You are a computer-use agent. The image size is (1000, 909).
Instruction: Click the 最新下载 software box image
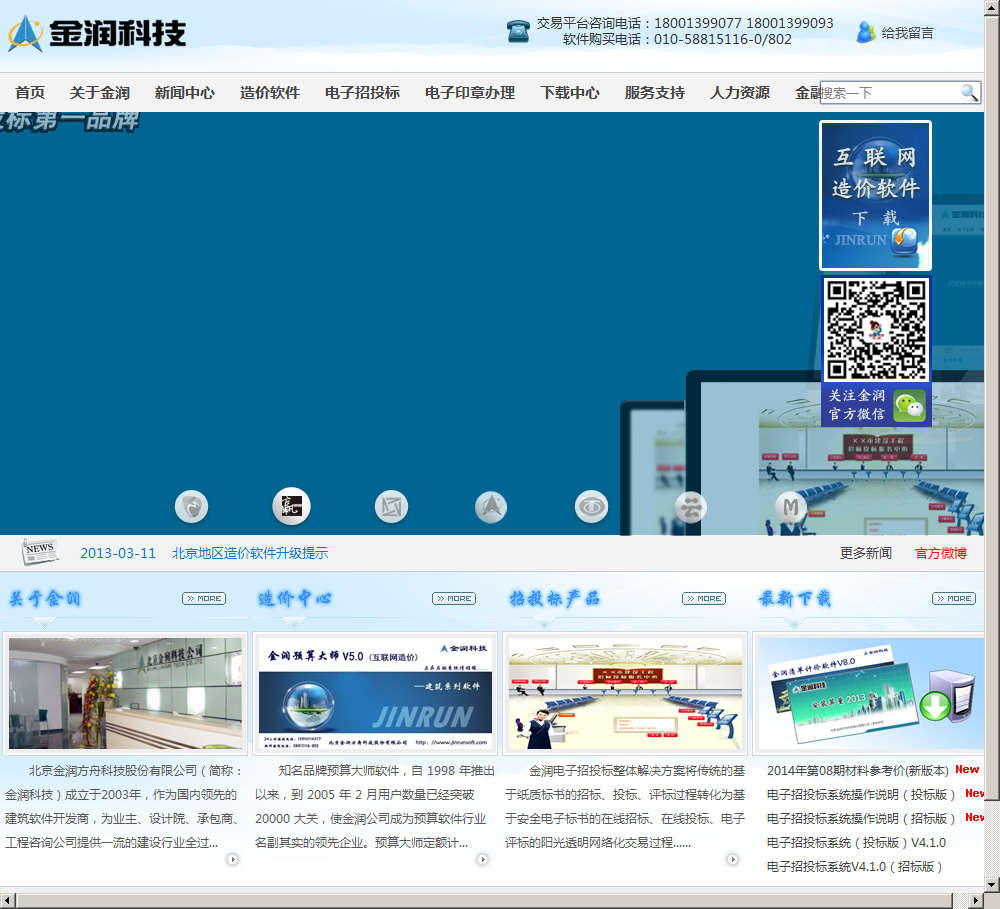(x=871, y=693)
